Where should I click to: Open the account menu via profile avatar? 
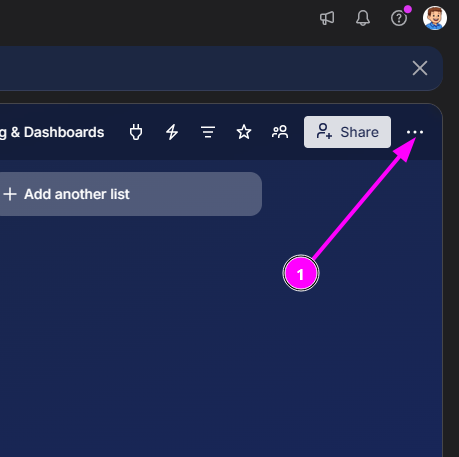pyautogui.click(x=435, y=18)
